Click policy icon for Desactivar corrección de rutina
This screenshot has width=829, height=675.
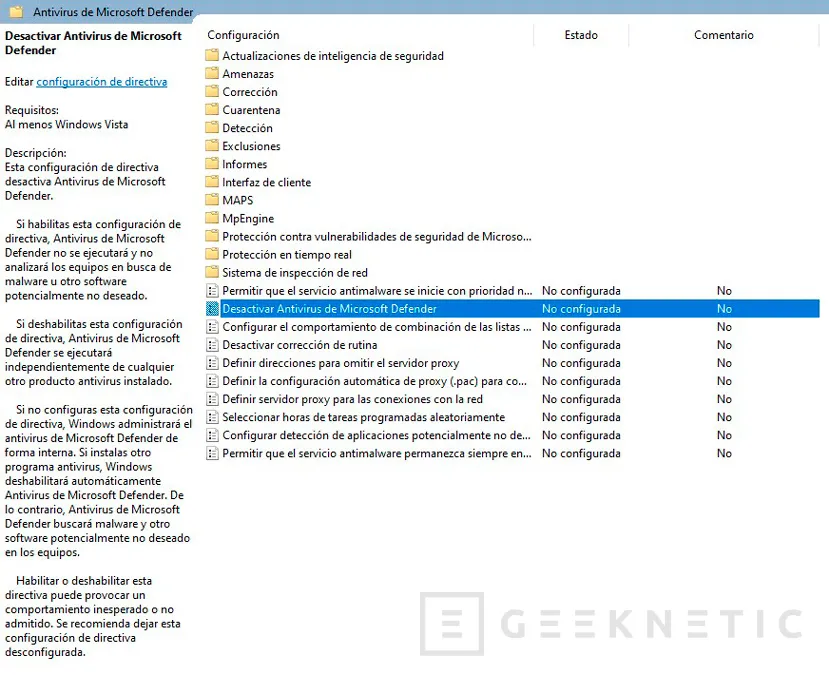coord(212,345)
